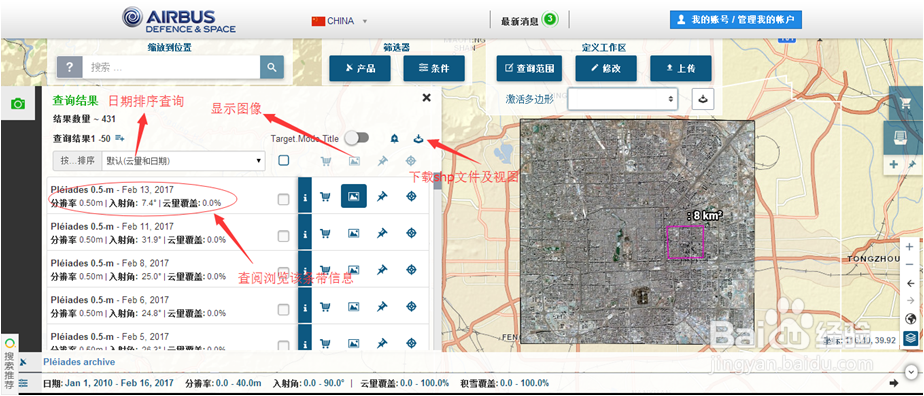Screen dimensions: 924x396
Task: Click the header pin icon above the results list
Action: point(382,160)
